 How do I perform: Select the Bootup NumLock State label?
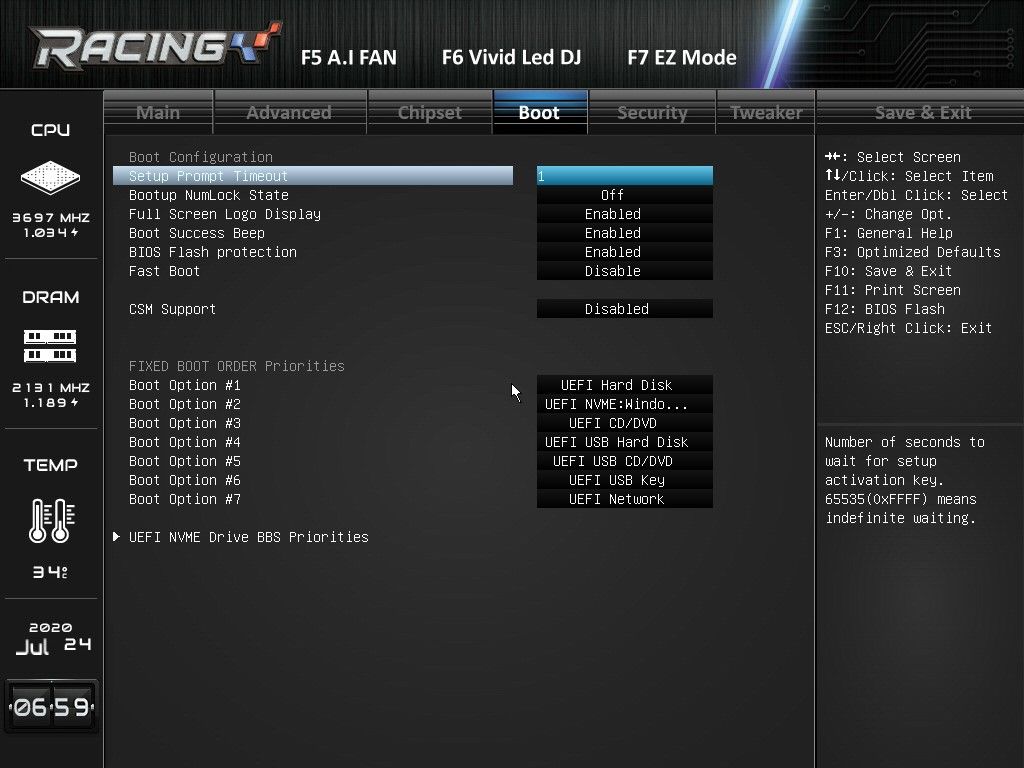point(208,195)
